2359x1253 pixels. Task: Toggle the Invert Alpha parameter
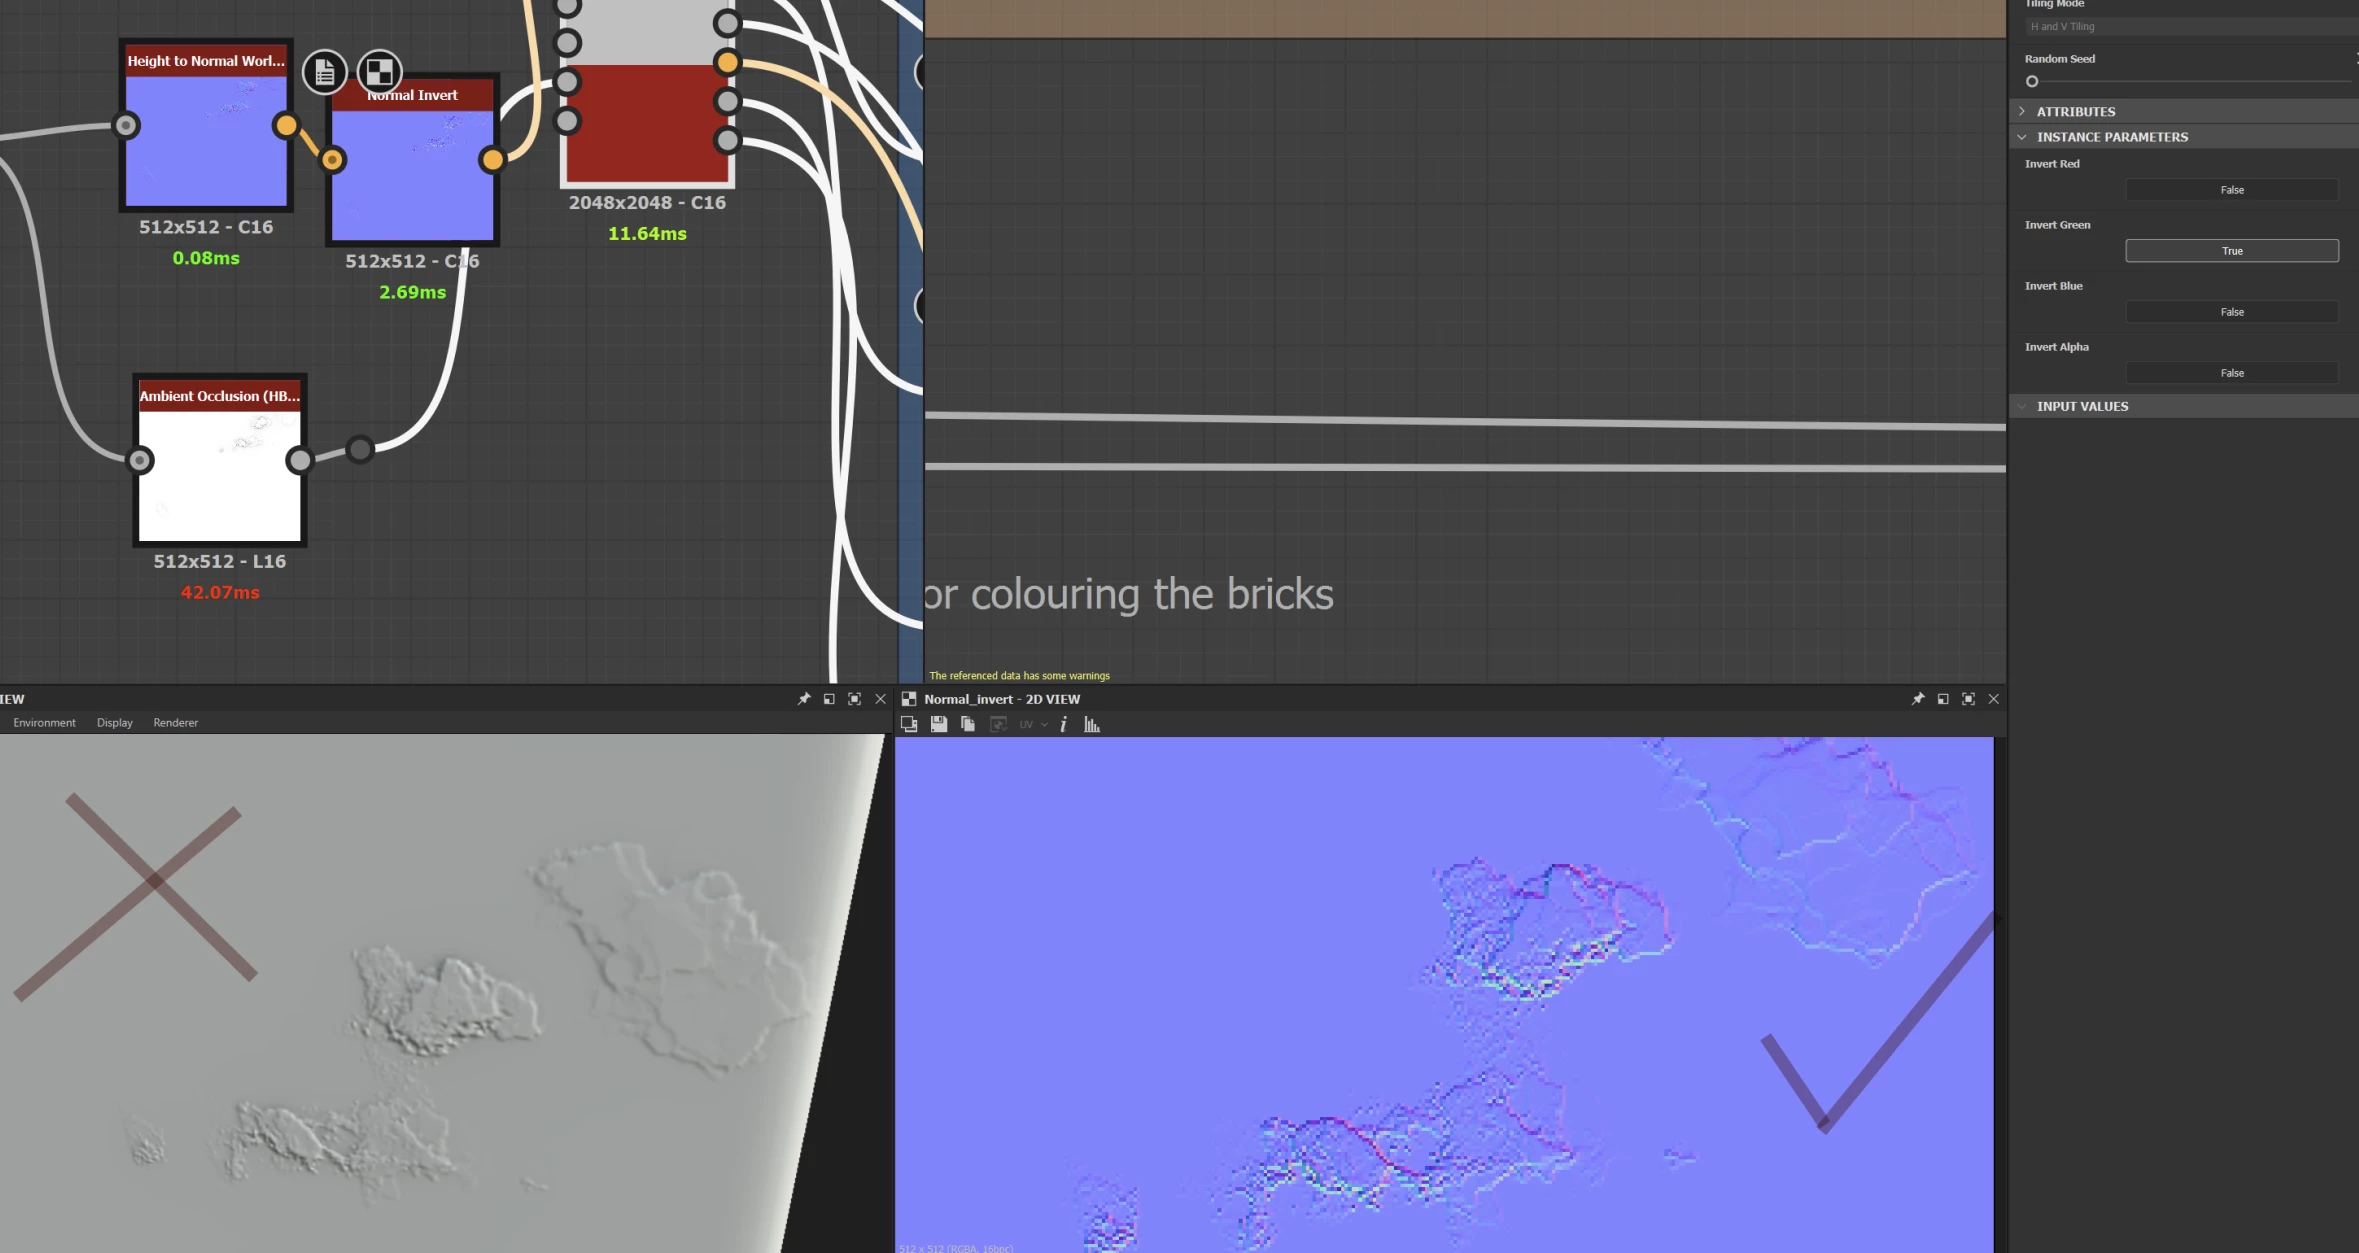[2231, 373]
